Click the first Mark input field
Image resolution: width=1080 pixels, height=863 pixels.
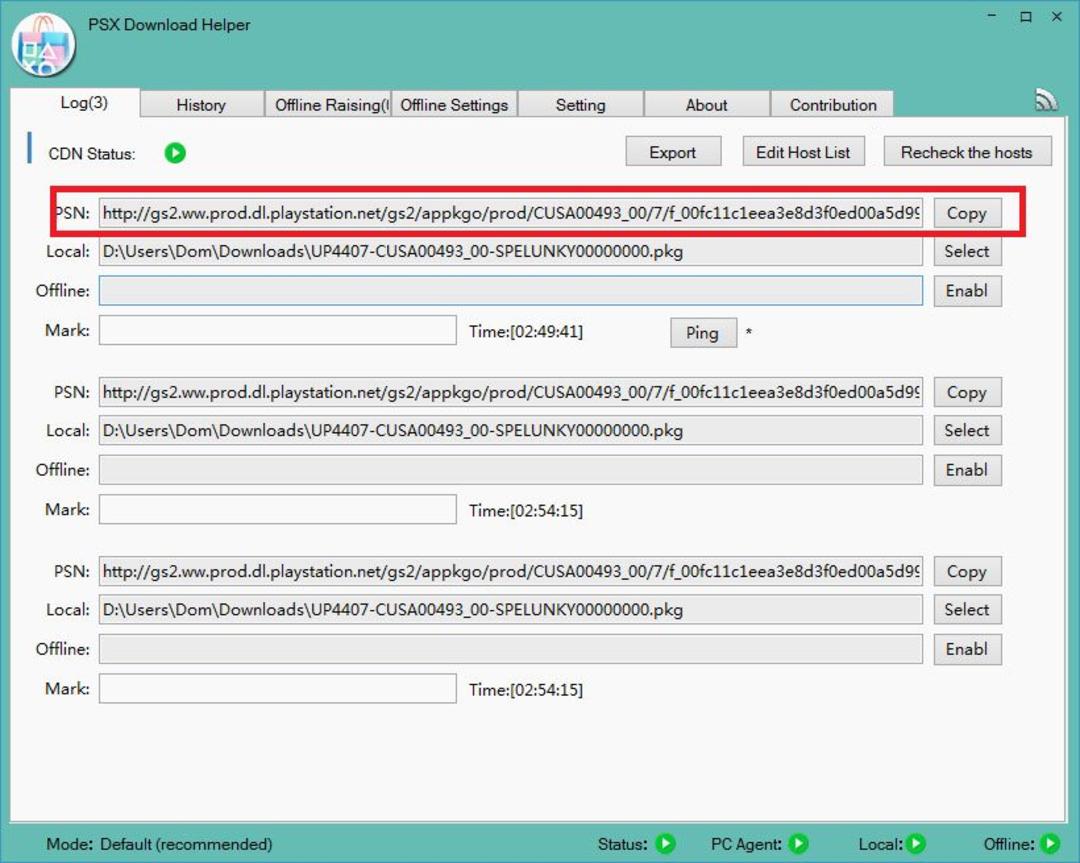[x=278, y=330]
